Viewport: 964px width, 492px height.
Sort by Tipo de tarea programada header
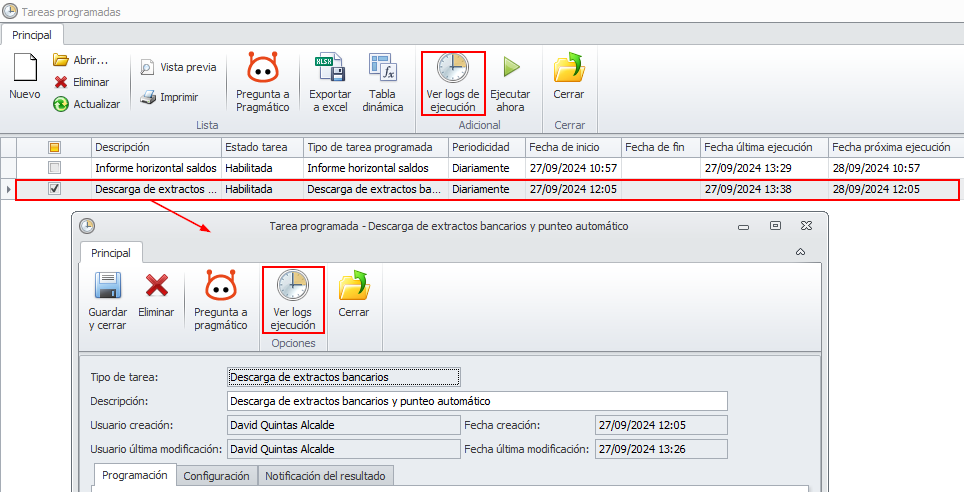(376, 147)
